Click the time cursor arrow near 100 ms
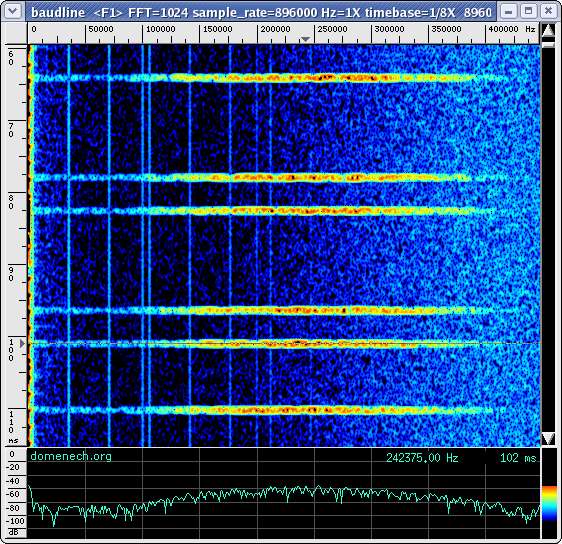 pos(22,344)
